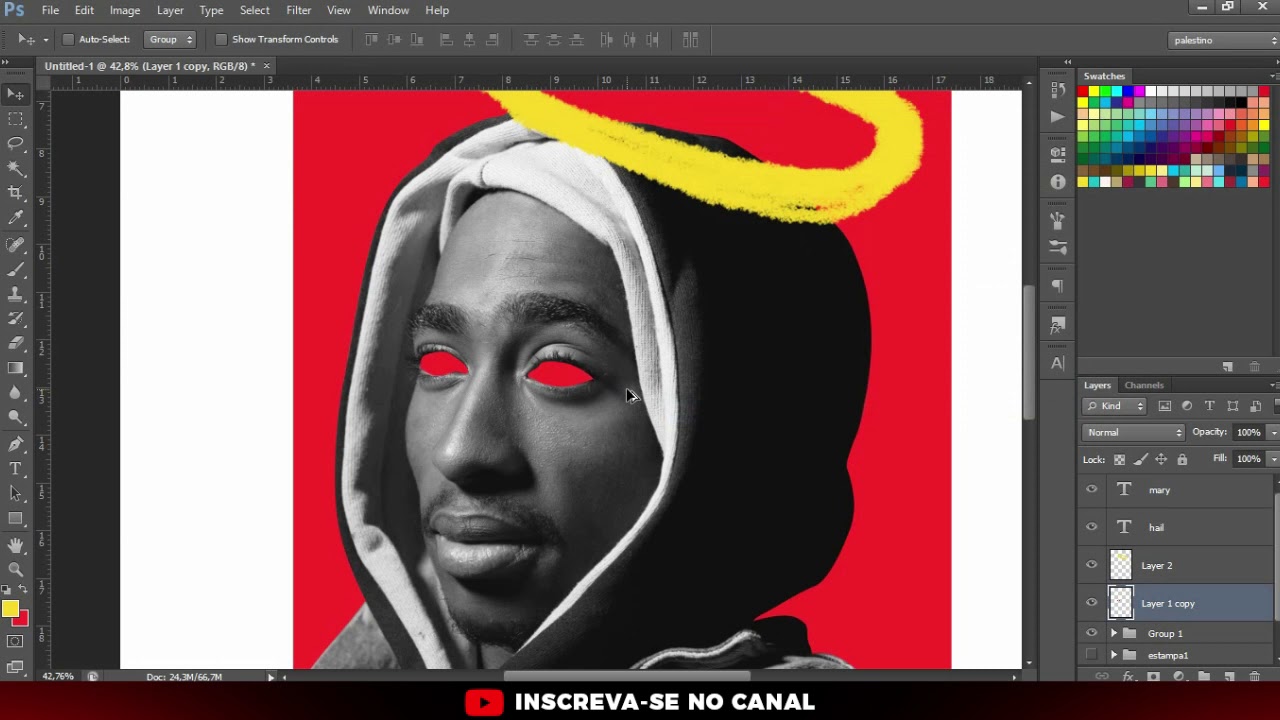This screenshot has height=720, width=1280.
Task: Select the Eyedropper tool
Action: (x=16, y=217)
